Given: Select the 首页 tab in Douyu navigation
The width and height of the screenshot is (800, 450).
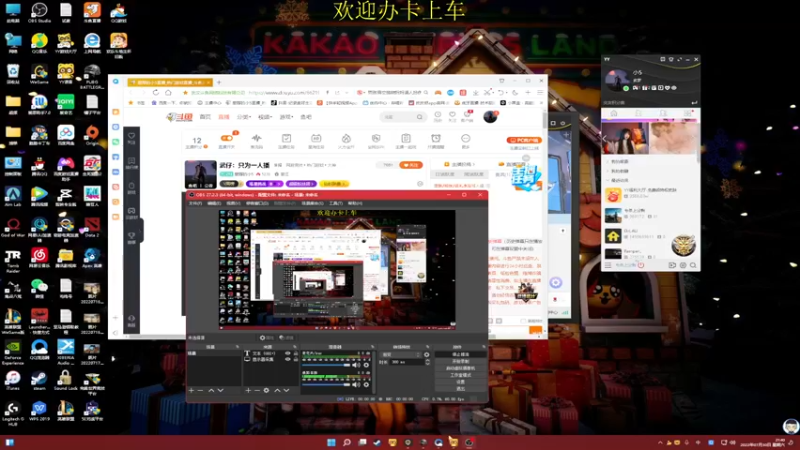Looking at the screenshot, I should pos(205,117).
